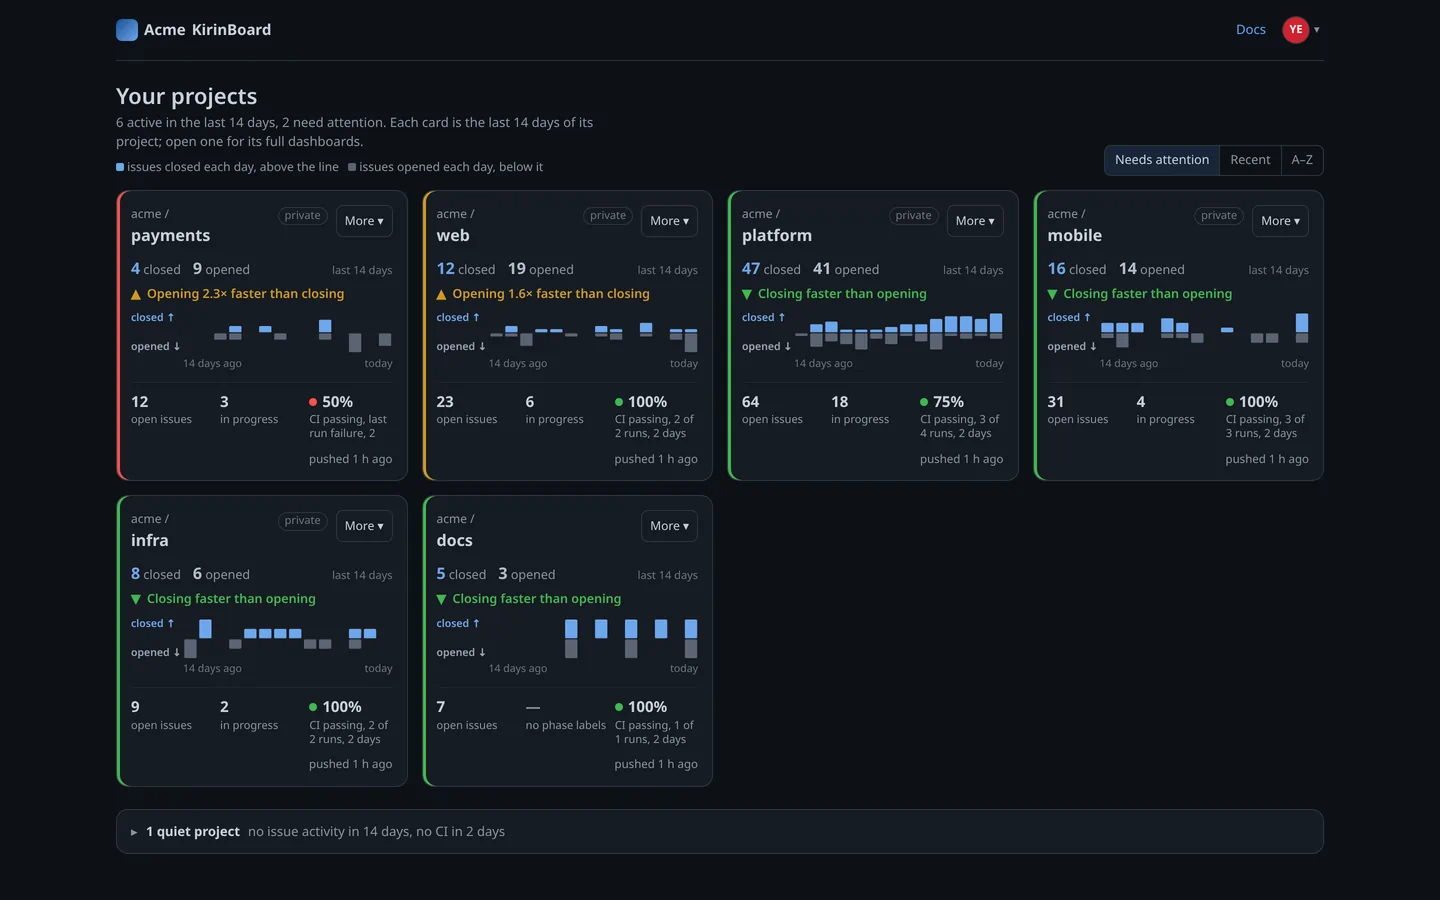Open the More dropdown on web card
Viewport: 1440px width, 900px height.
pos(669,221)
